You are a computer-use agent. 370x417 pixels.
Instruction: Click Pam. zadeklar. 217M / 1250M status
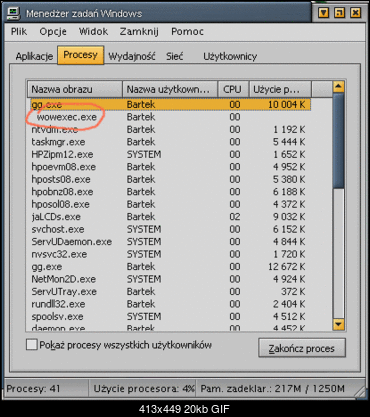coord(272,389)
